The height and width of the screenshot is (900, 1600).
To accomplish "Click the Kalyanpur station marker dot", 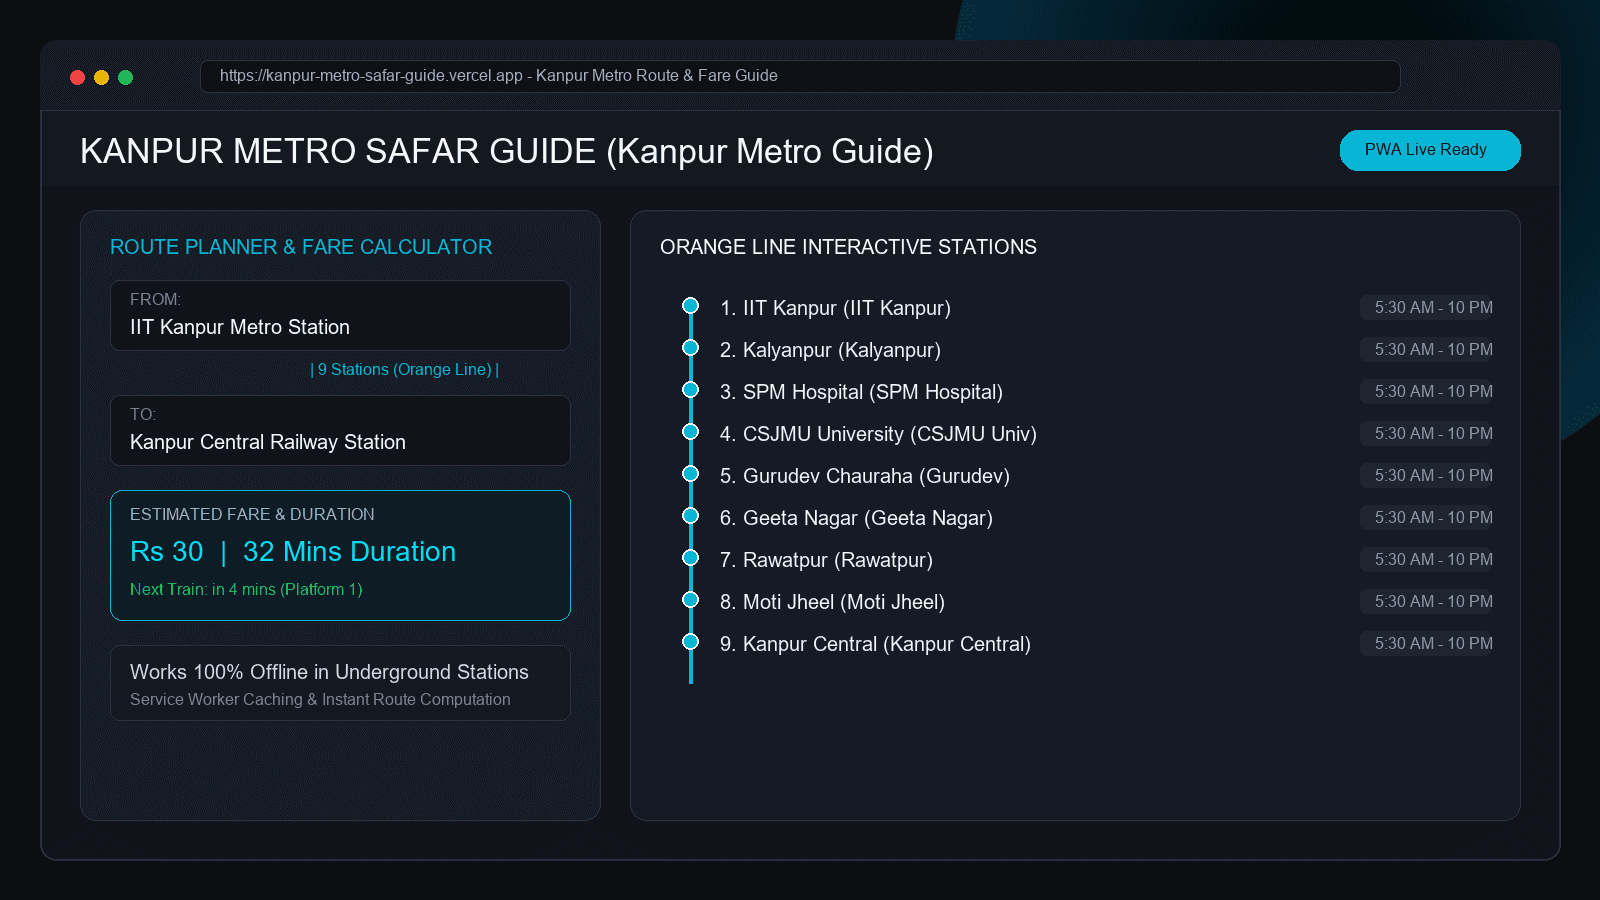I will [690, 348].
